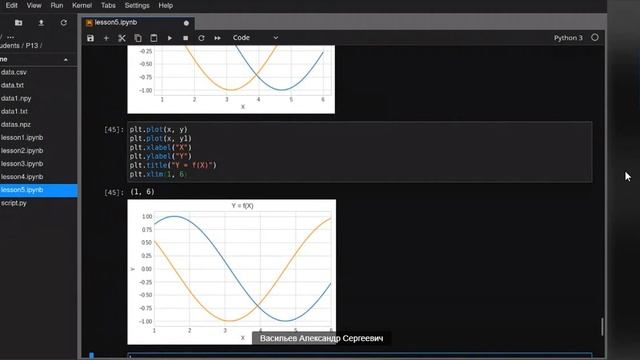Restart the kernel icon

[201, 38]
